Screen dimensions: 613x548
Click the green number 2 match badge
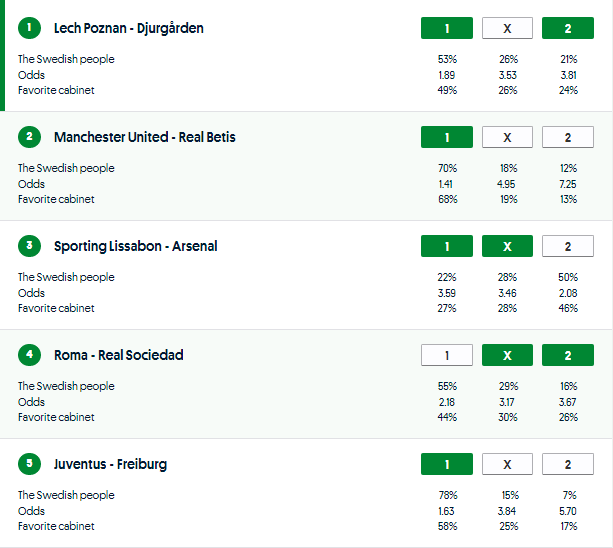pos(29,137)
